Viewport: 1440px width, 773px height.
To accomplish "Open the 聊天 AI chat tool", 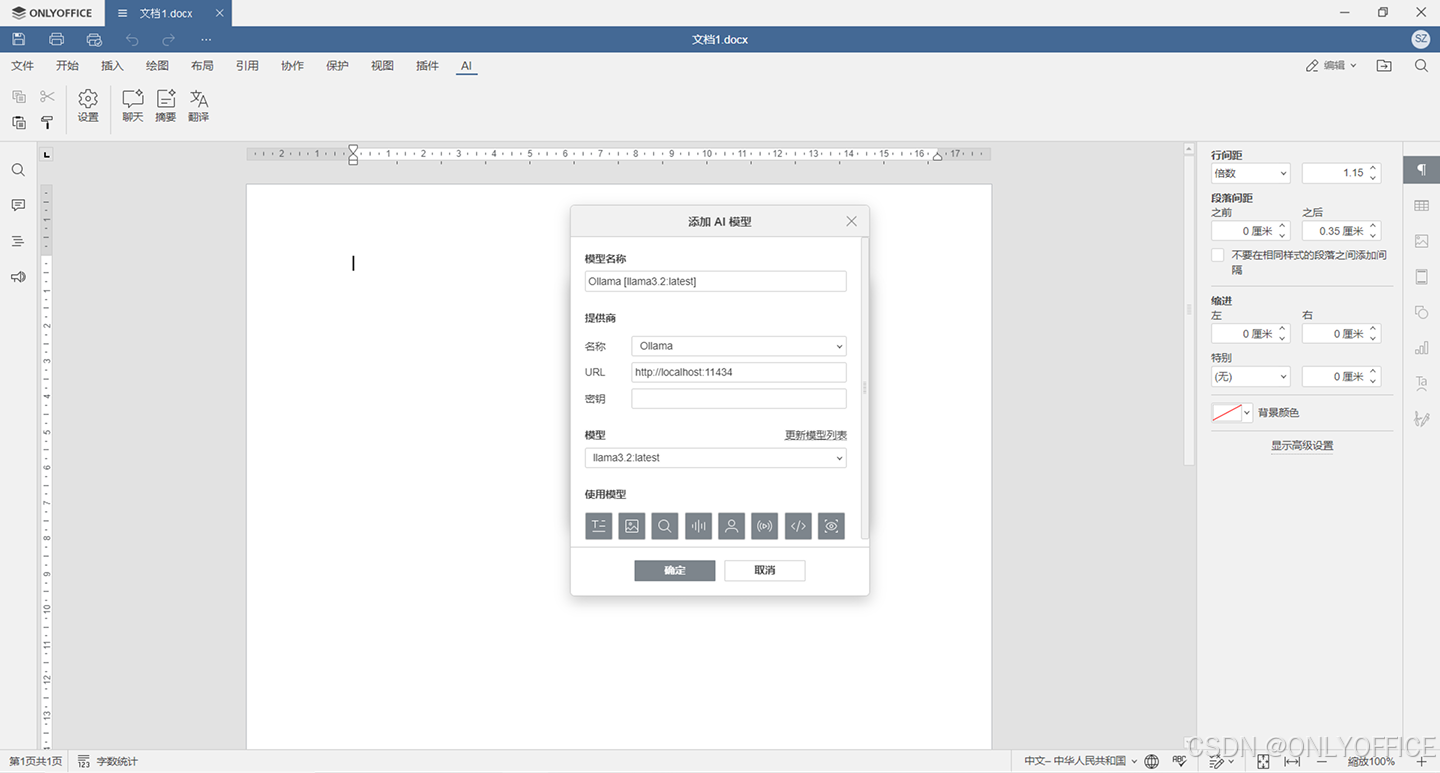I will [x=133, y=105].
